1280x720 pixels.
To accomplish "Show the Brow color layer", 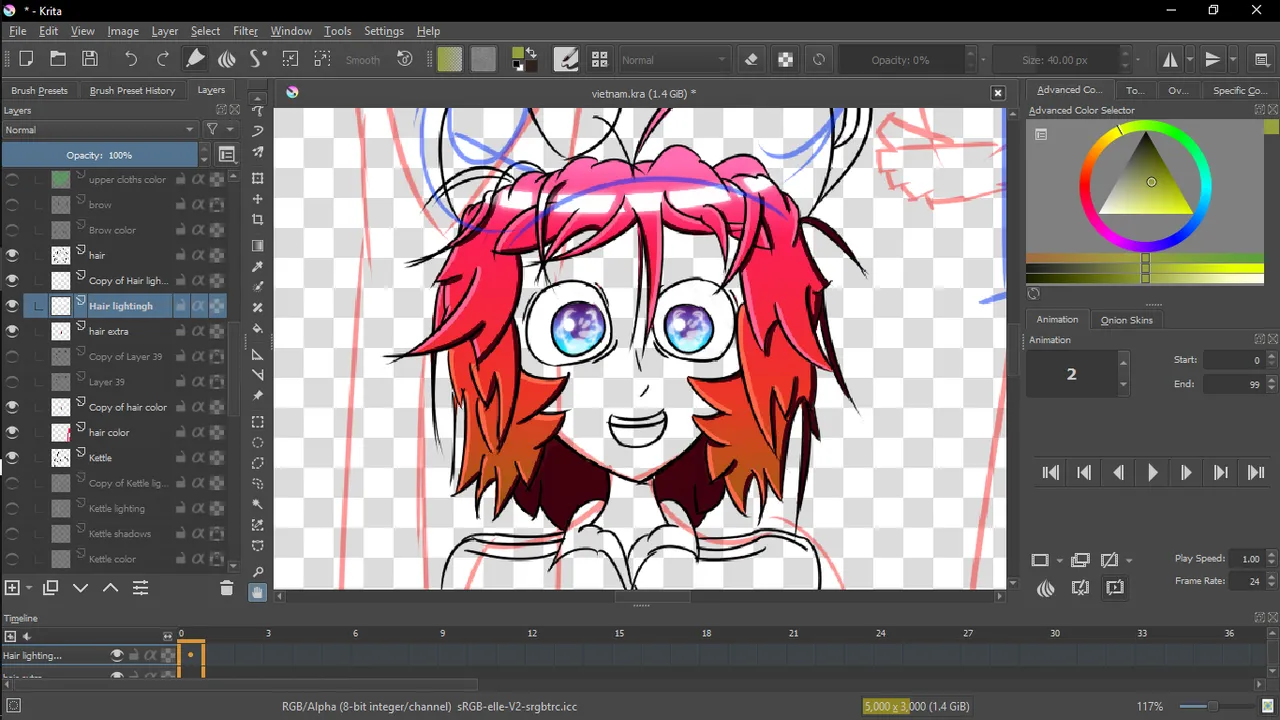I will coord(12,230).
